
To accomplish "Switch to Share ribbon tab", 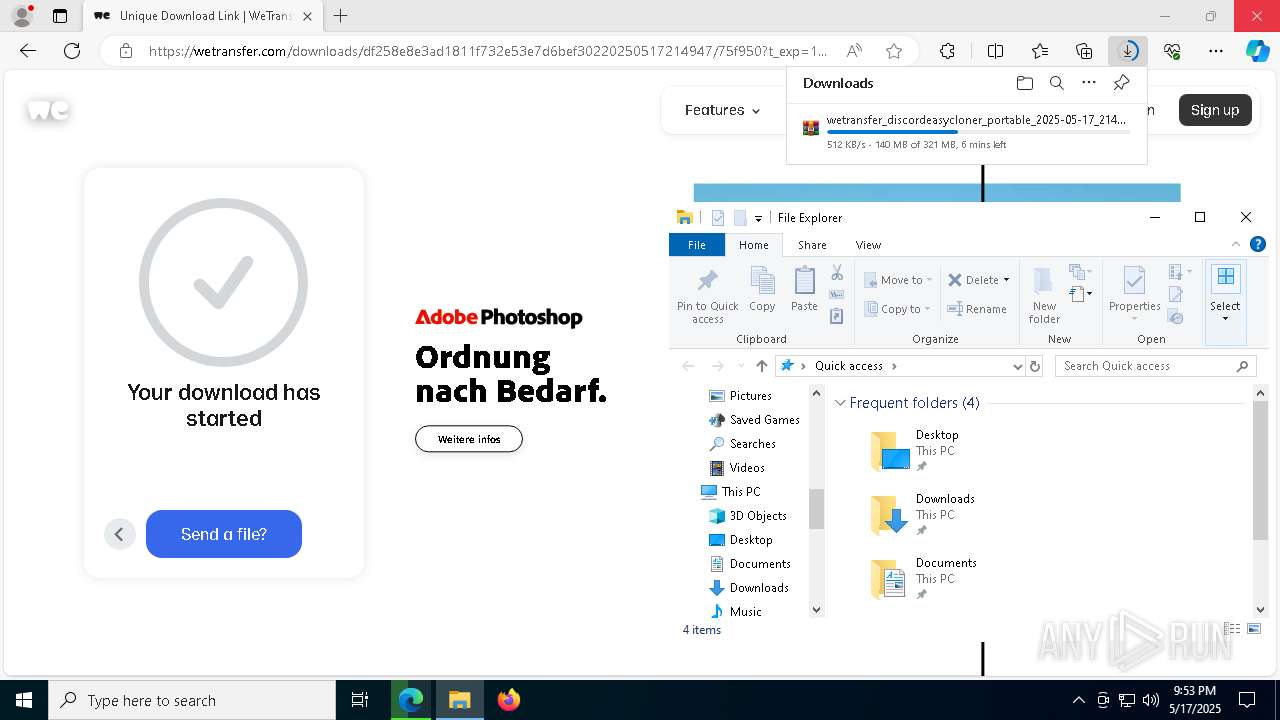I will (x=812, y=245).
